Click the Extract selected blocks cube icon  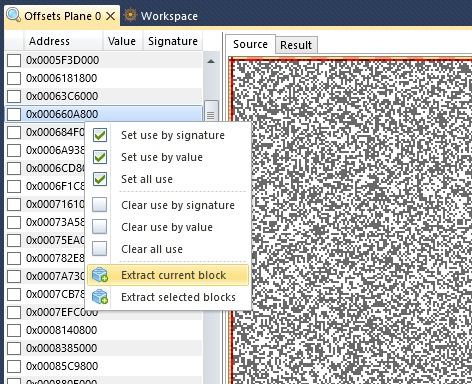pos(100,297)
